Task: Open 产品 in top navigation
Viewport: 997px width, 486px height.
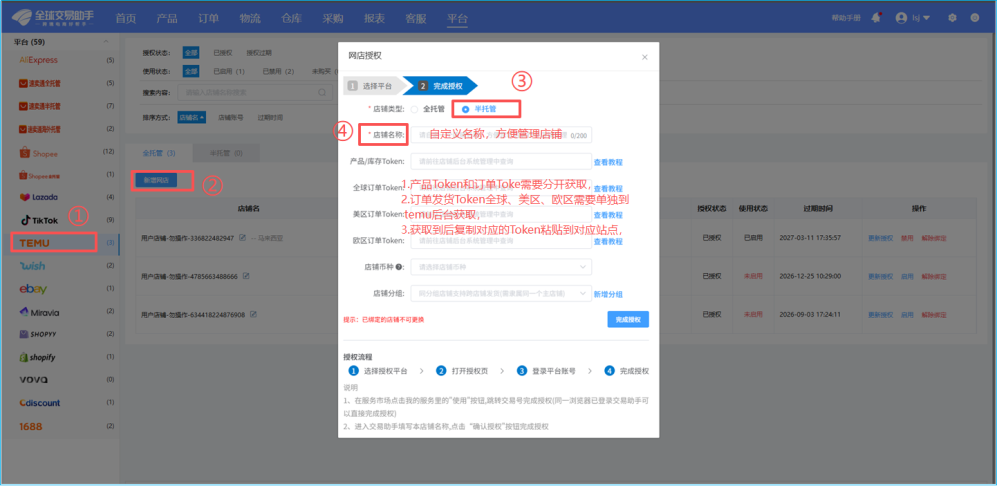Action: (167, 18)
